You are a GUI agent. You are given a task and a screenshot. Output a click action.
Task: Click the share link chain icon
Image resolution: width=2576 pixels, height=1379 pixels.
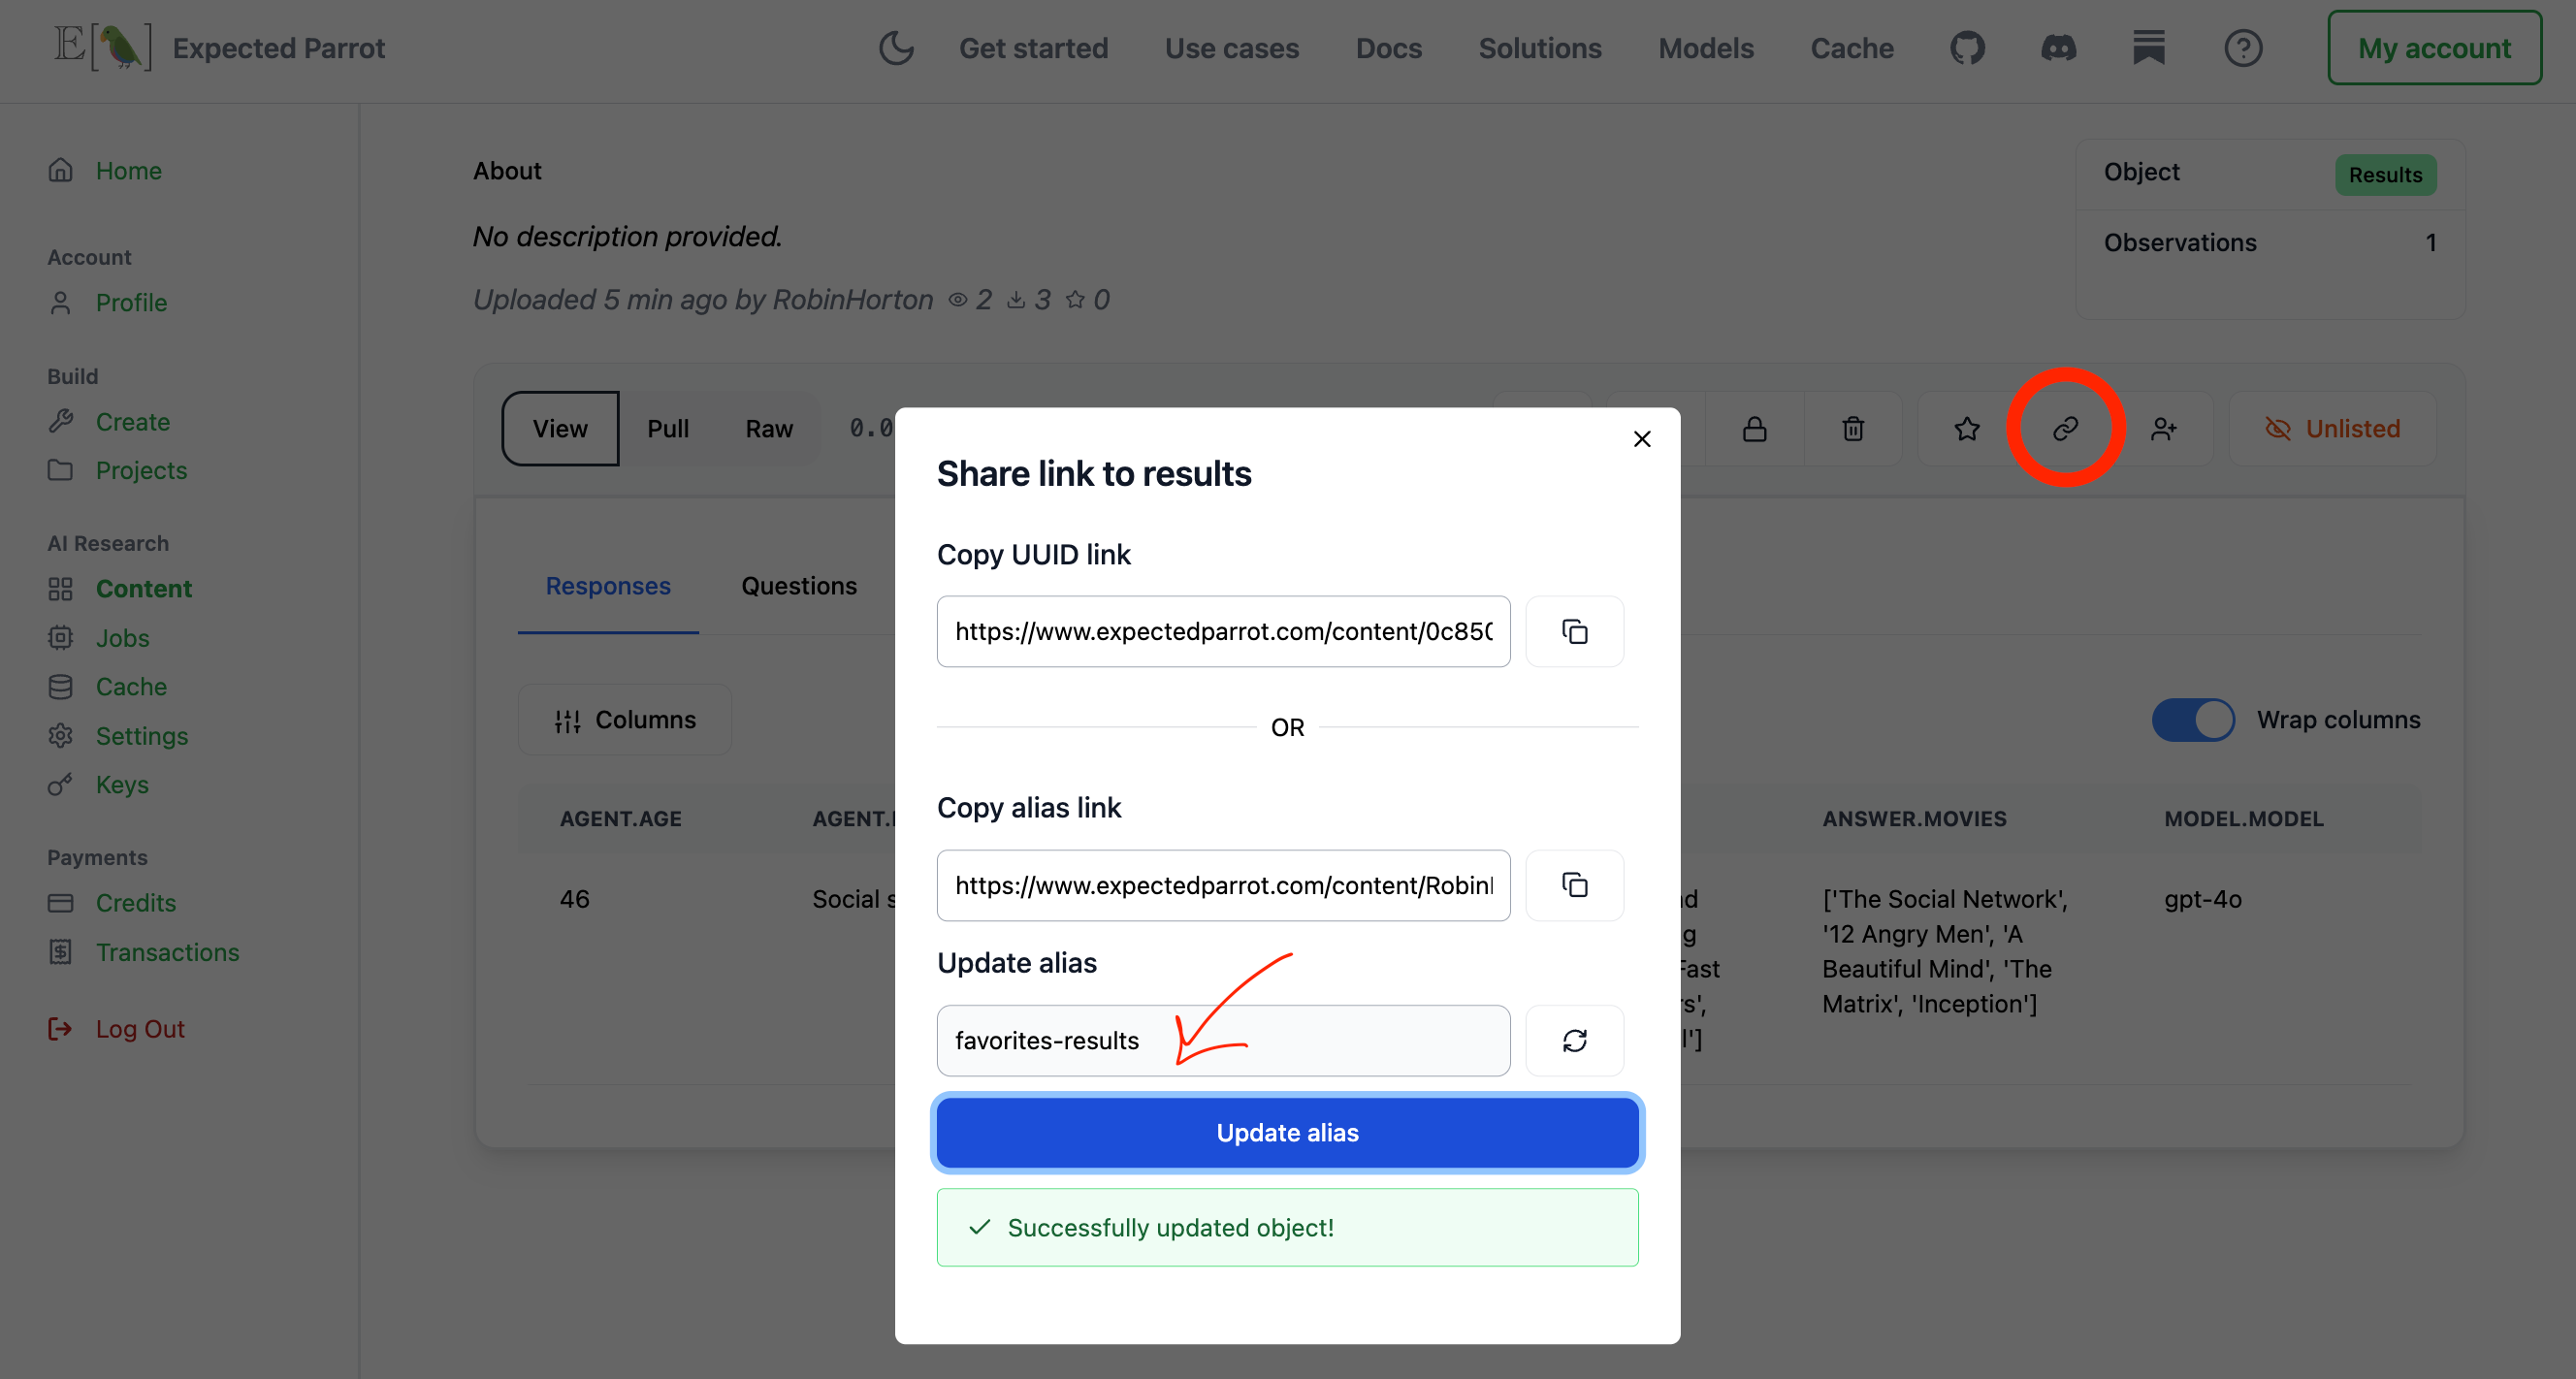coord(2065,429)
